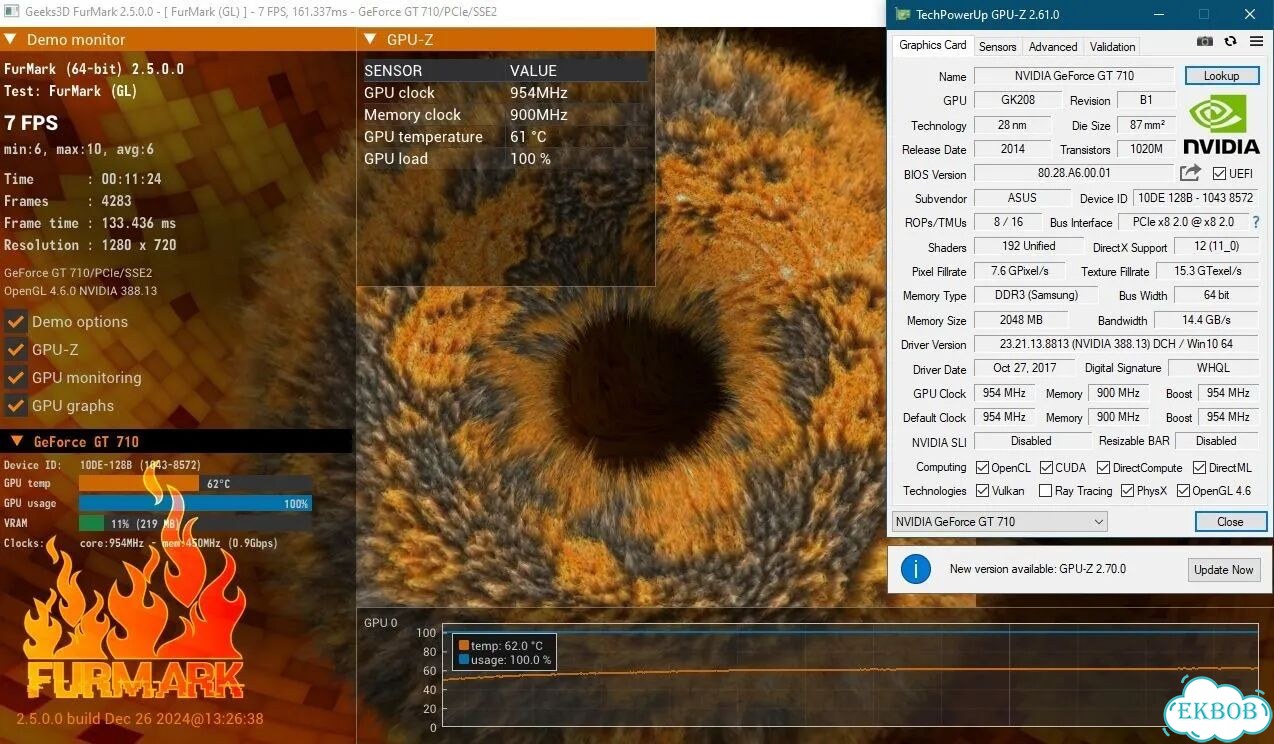Click the BIOS Version field
Viewport: 1274px width, 744px height.
1074,174
